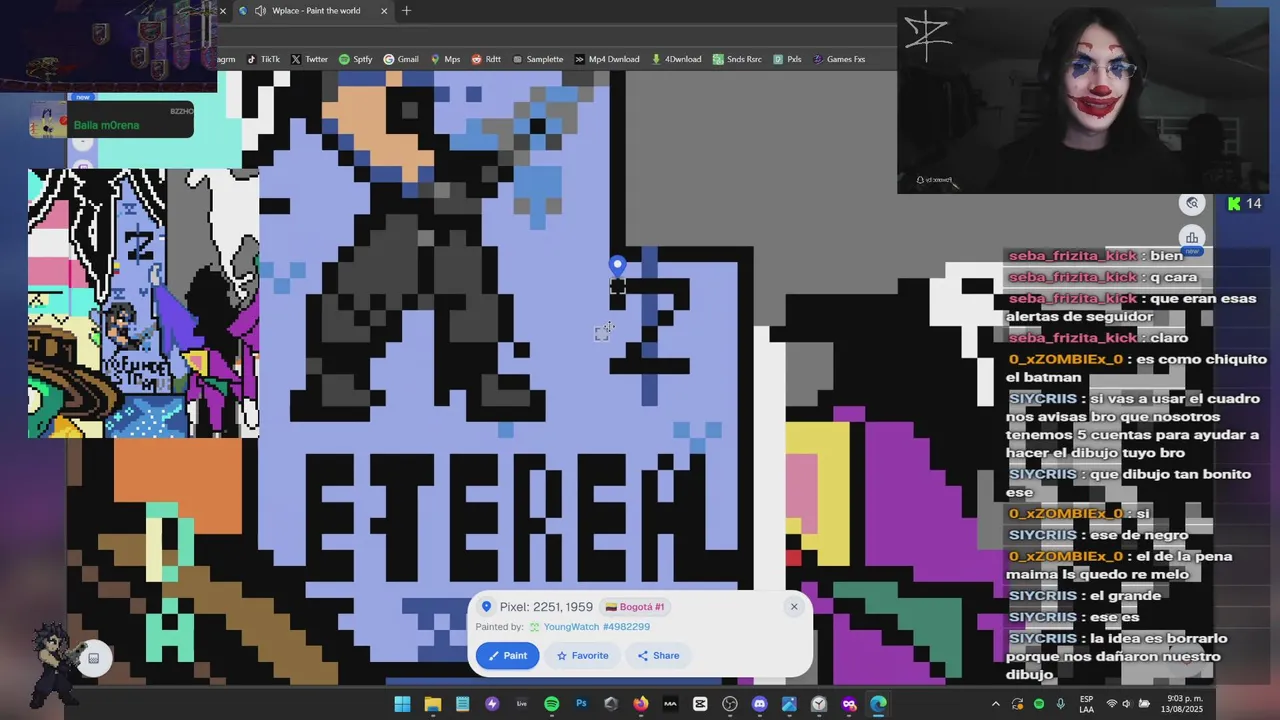Click the sync update icon in the tray
1280x720 pixels.
coord(1017,704)
